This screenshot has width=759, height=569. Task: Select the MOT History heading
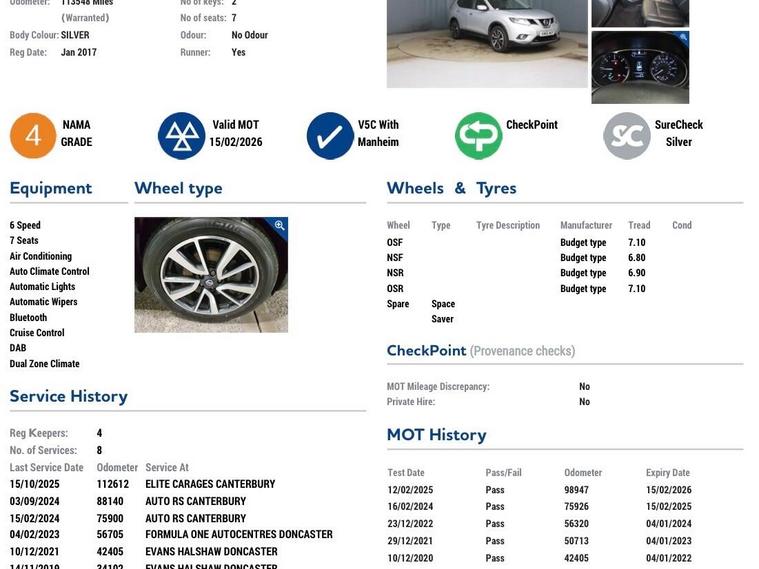click(436, 434)
